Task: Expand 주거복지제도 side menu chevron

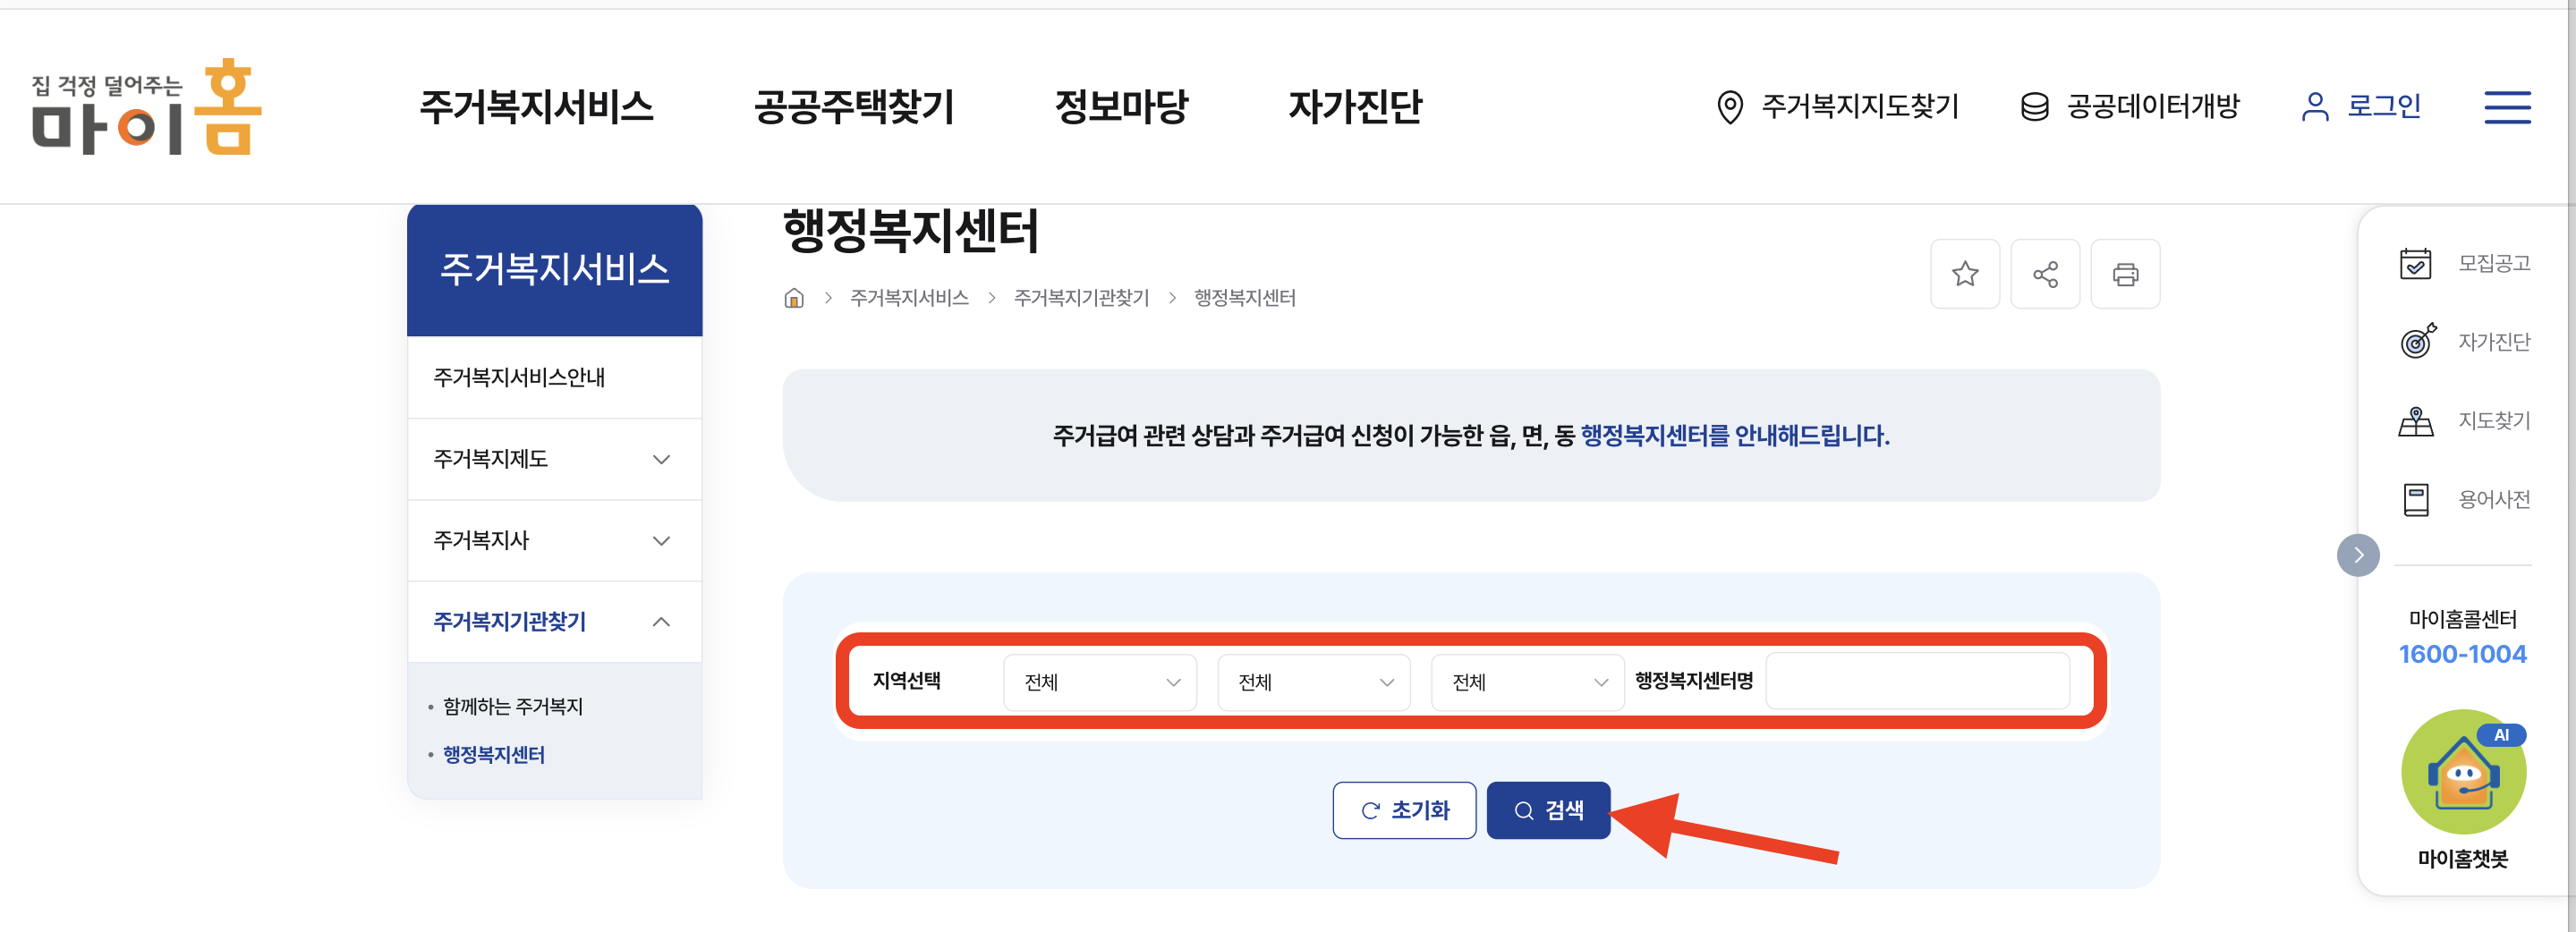Action: (661, 459)
